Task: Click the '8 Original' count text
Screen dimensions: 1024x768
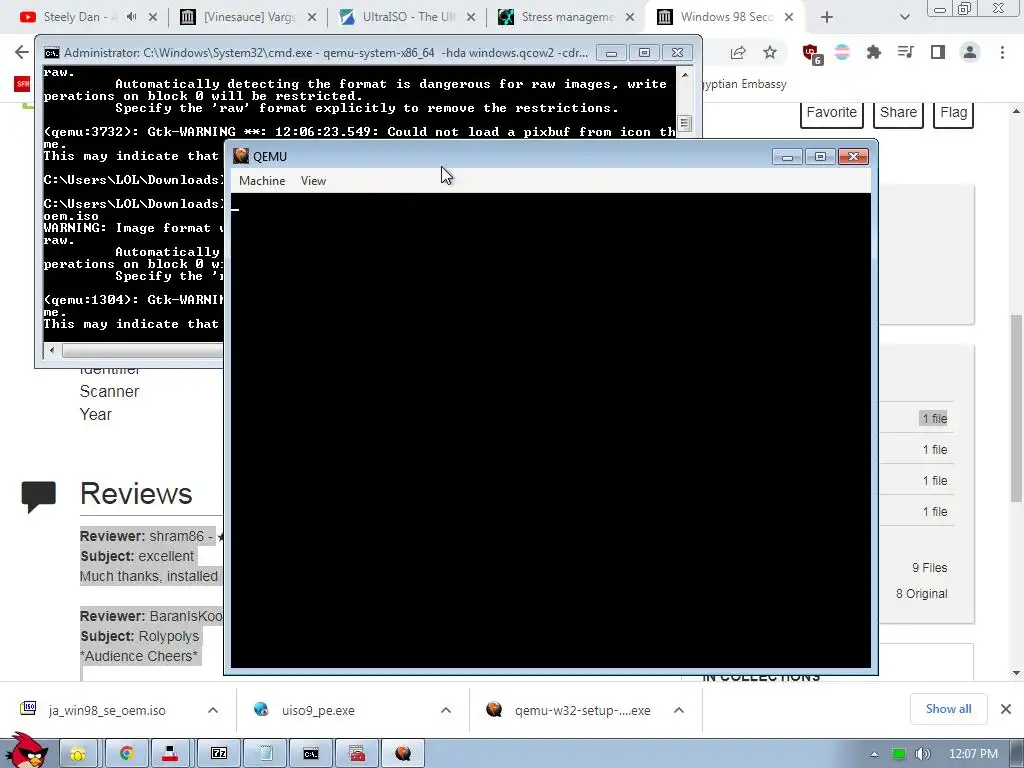Action: [921, 594]
